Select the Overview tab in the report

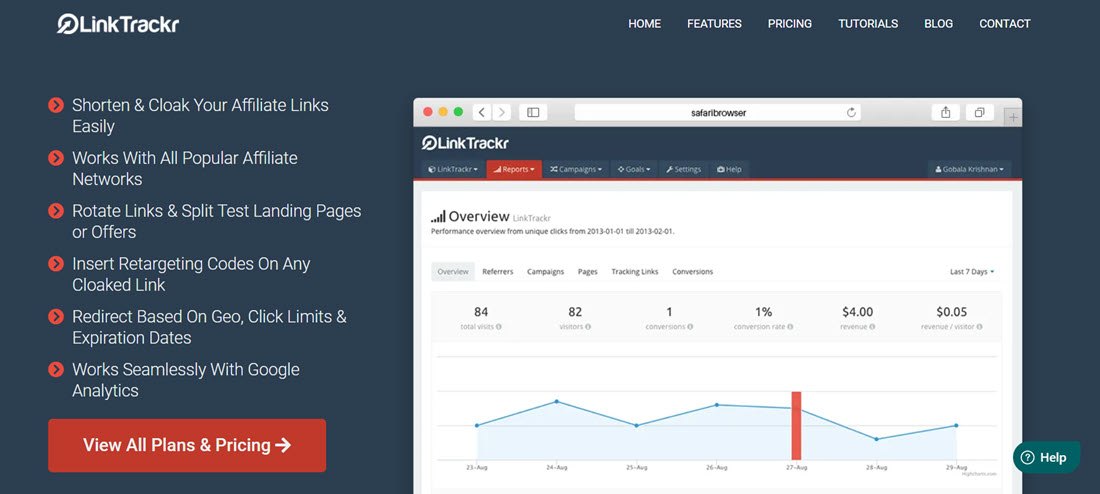452,272
